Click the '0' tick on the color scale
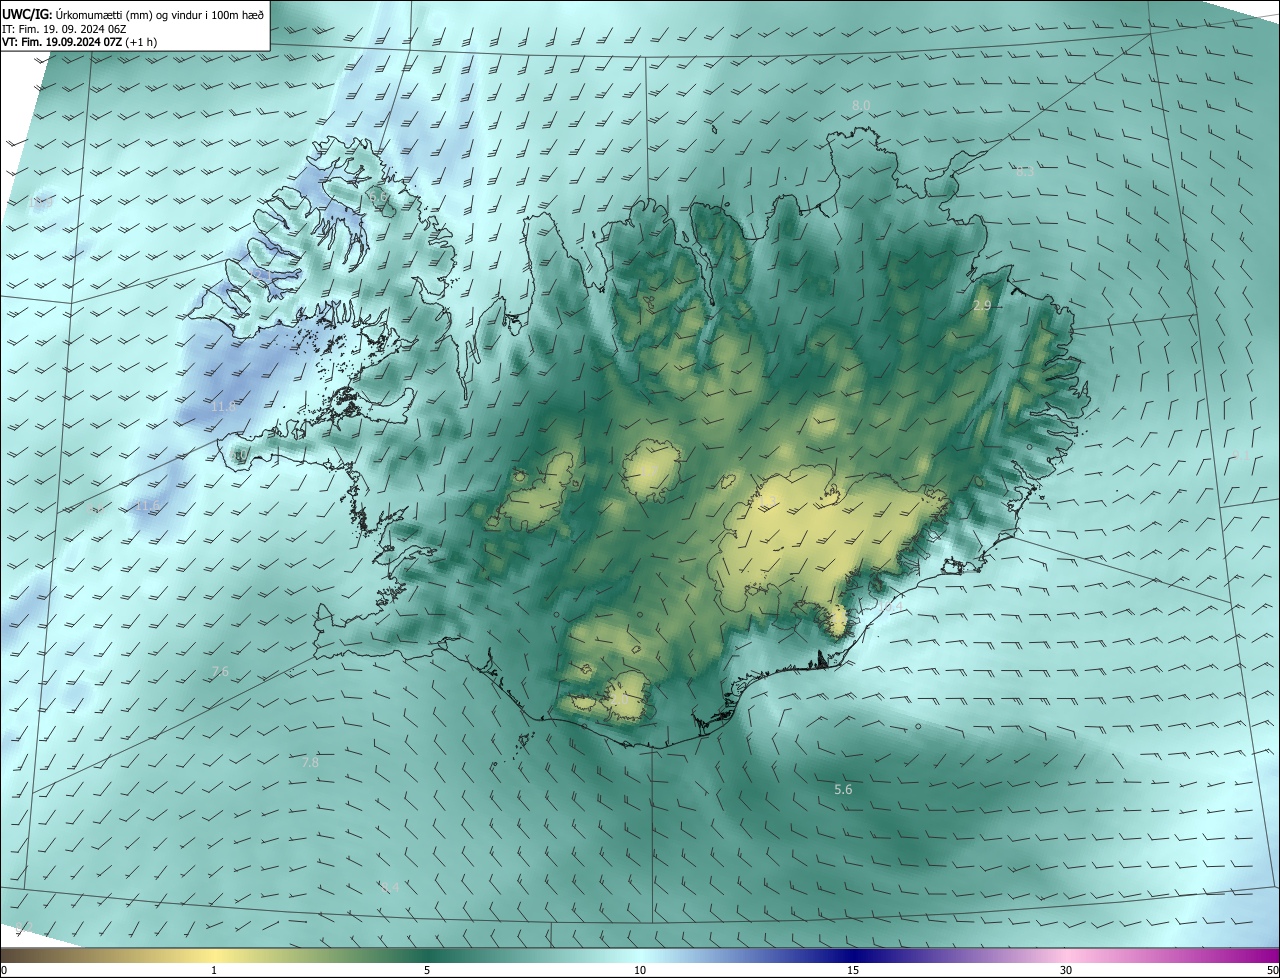Viewport: 1280px width, 978px height. click(x=4, y=970)
